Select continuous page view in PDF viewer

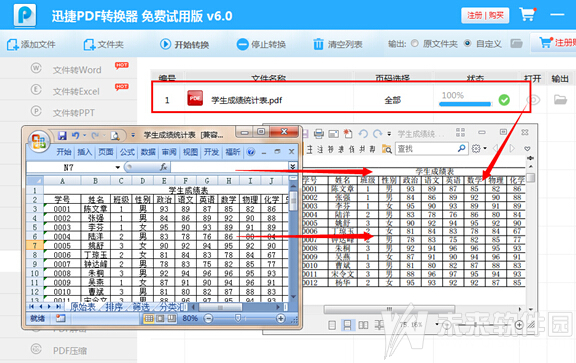[347, 325]
